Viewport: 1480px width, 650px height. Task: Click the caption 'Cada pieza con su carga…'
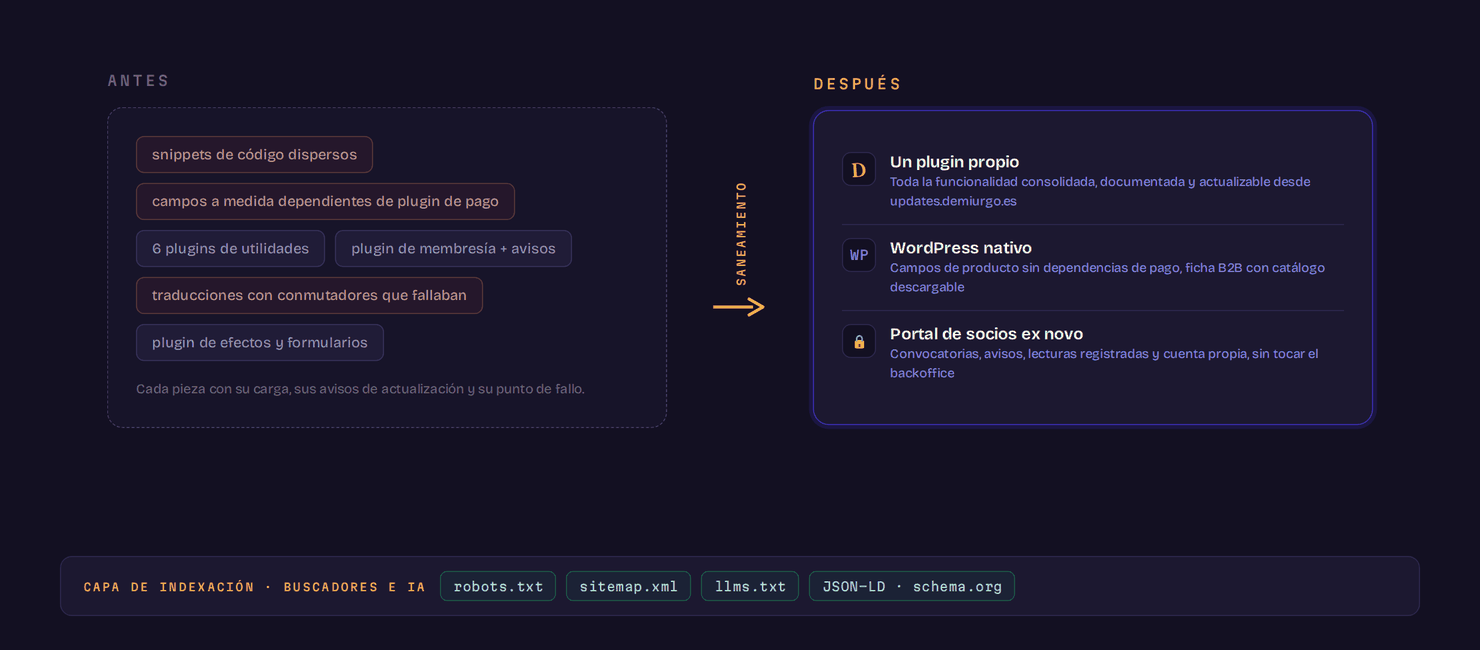pos(360,389)
